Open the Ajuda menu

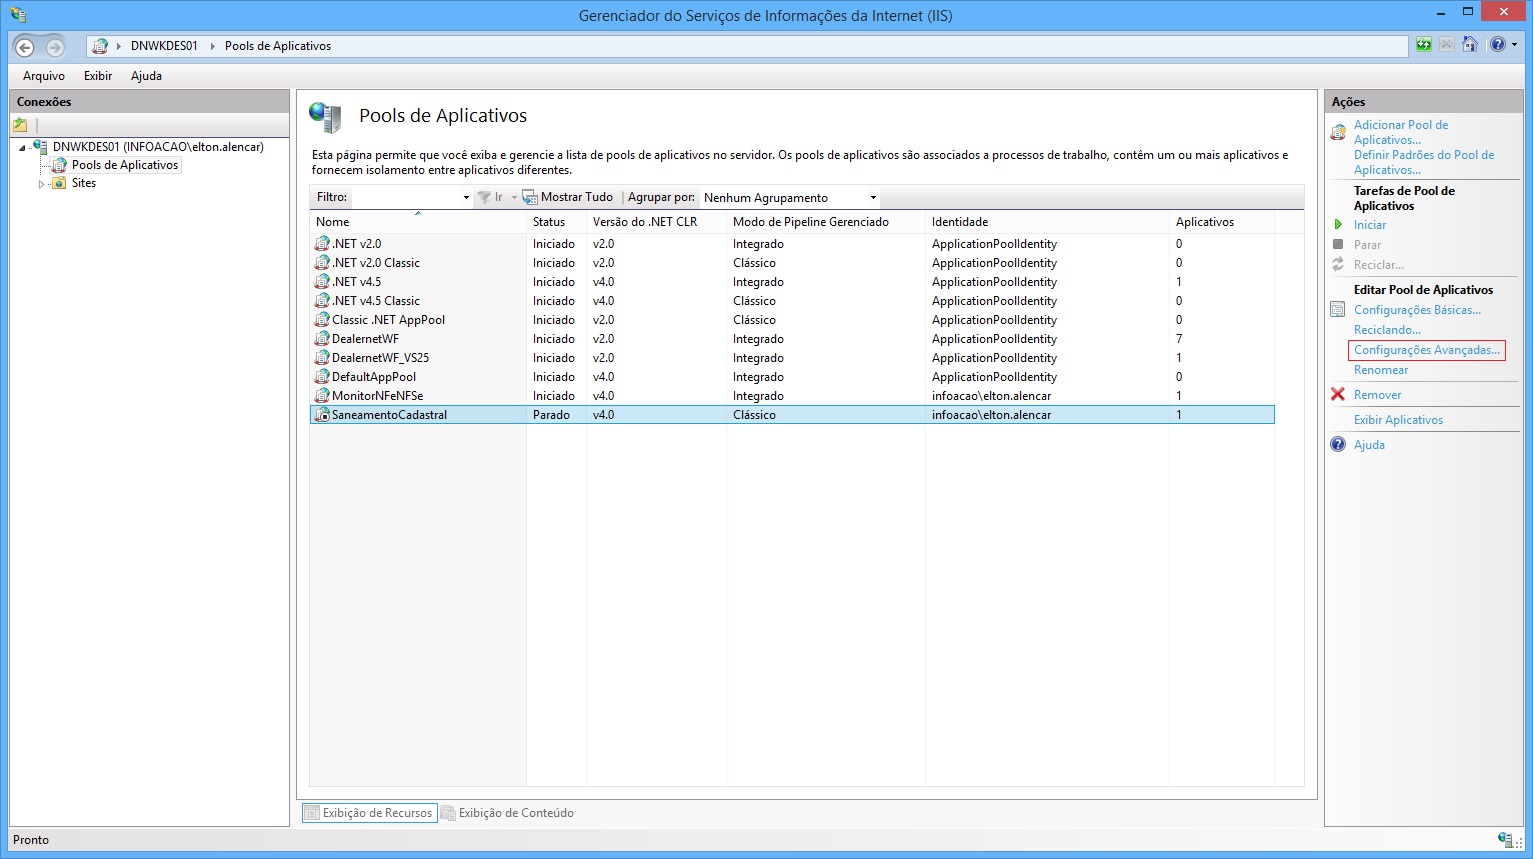(x=146, y=76)
